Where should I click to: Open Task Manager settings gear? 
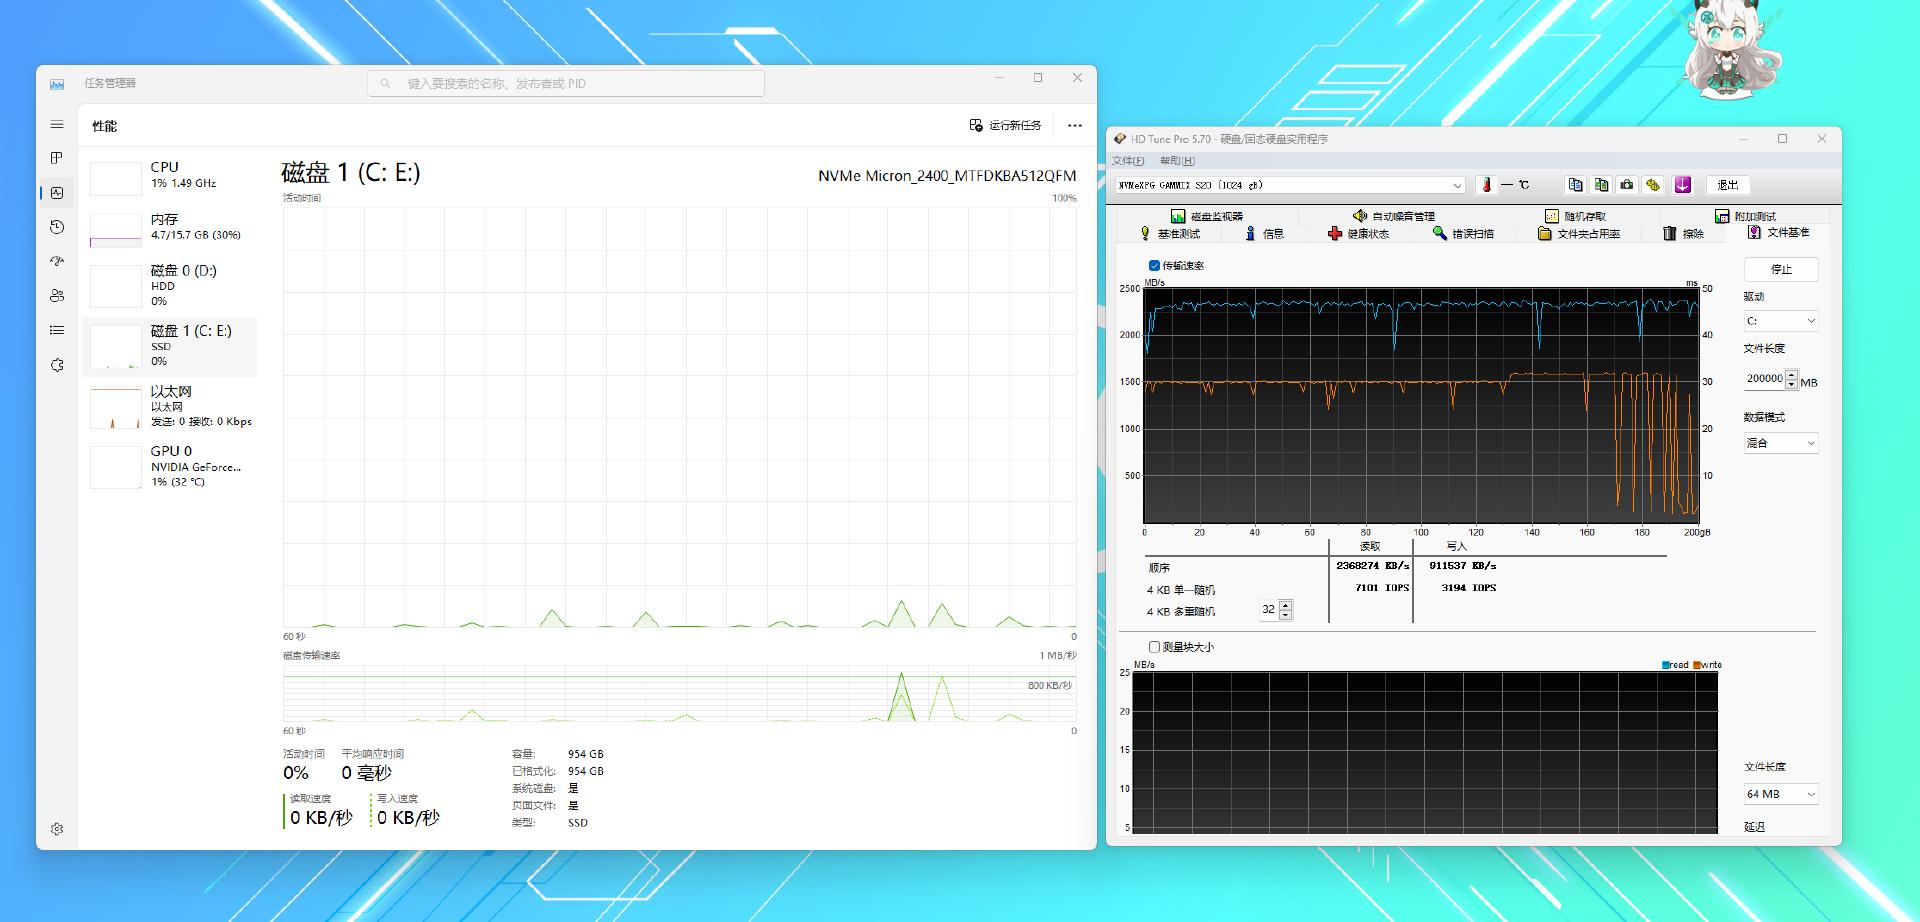click(x=57, y=829)
